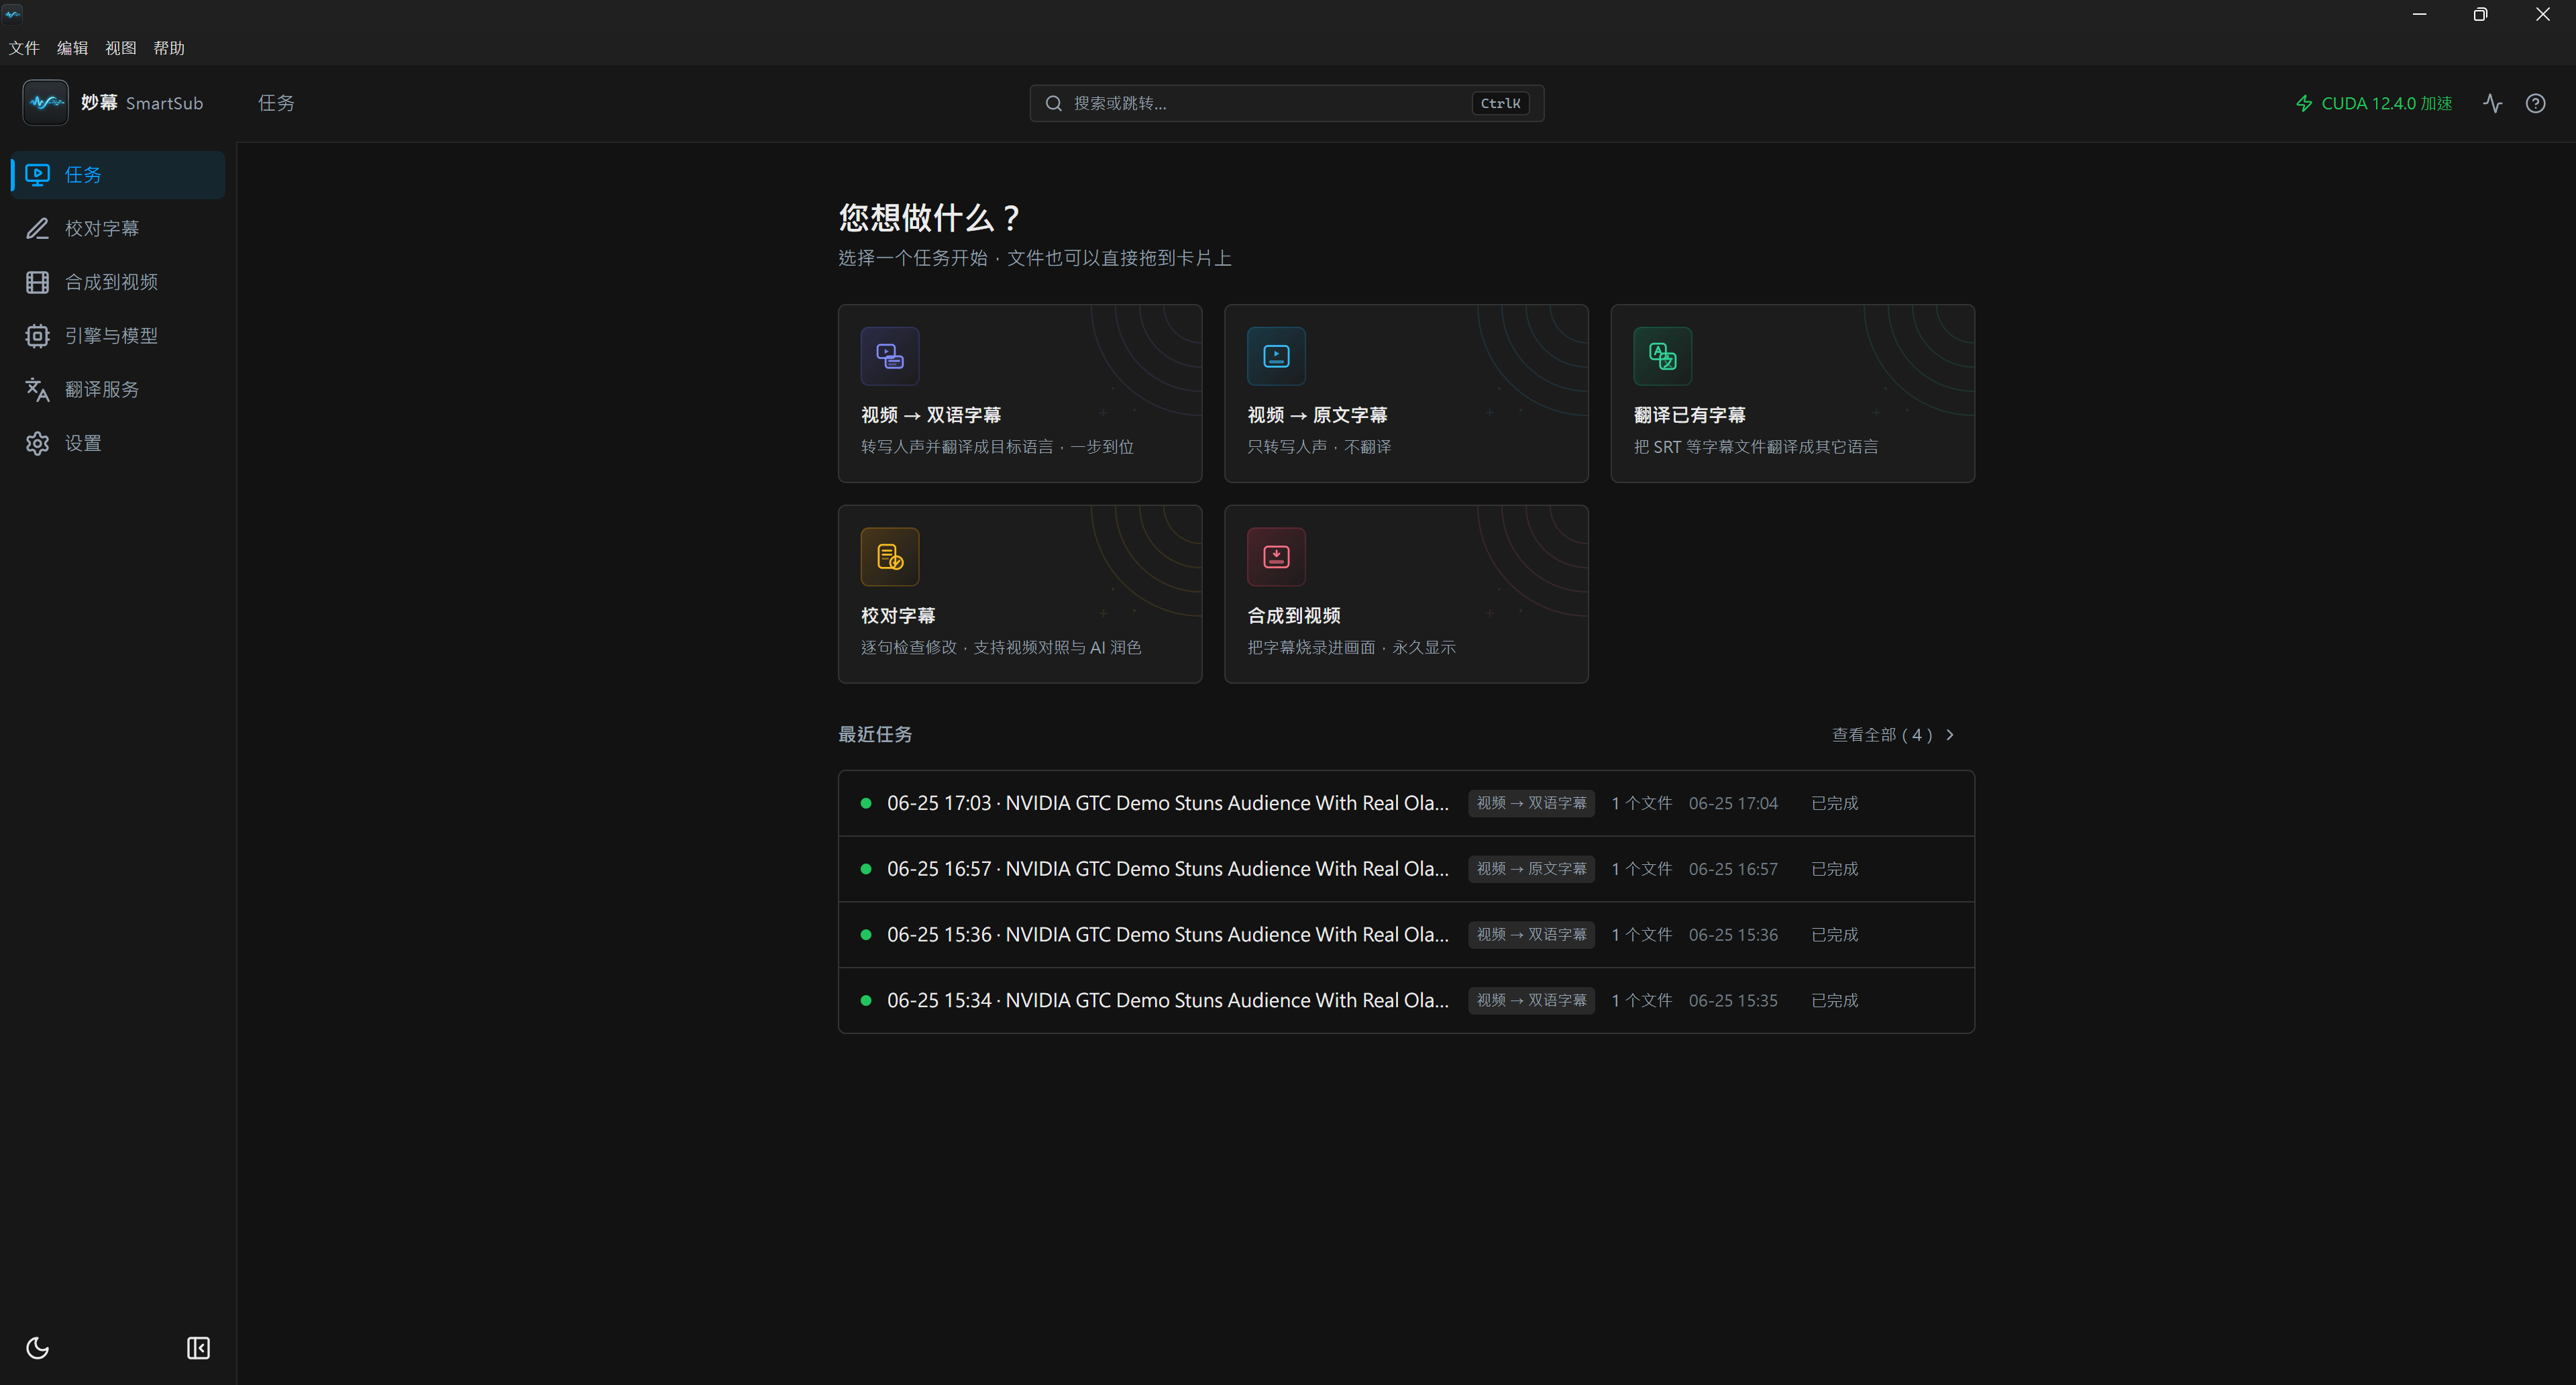The height and width of the screenshot is (1385, 2576).
Task: Restore down the application window
Action: tap(2480, 14)
